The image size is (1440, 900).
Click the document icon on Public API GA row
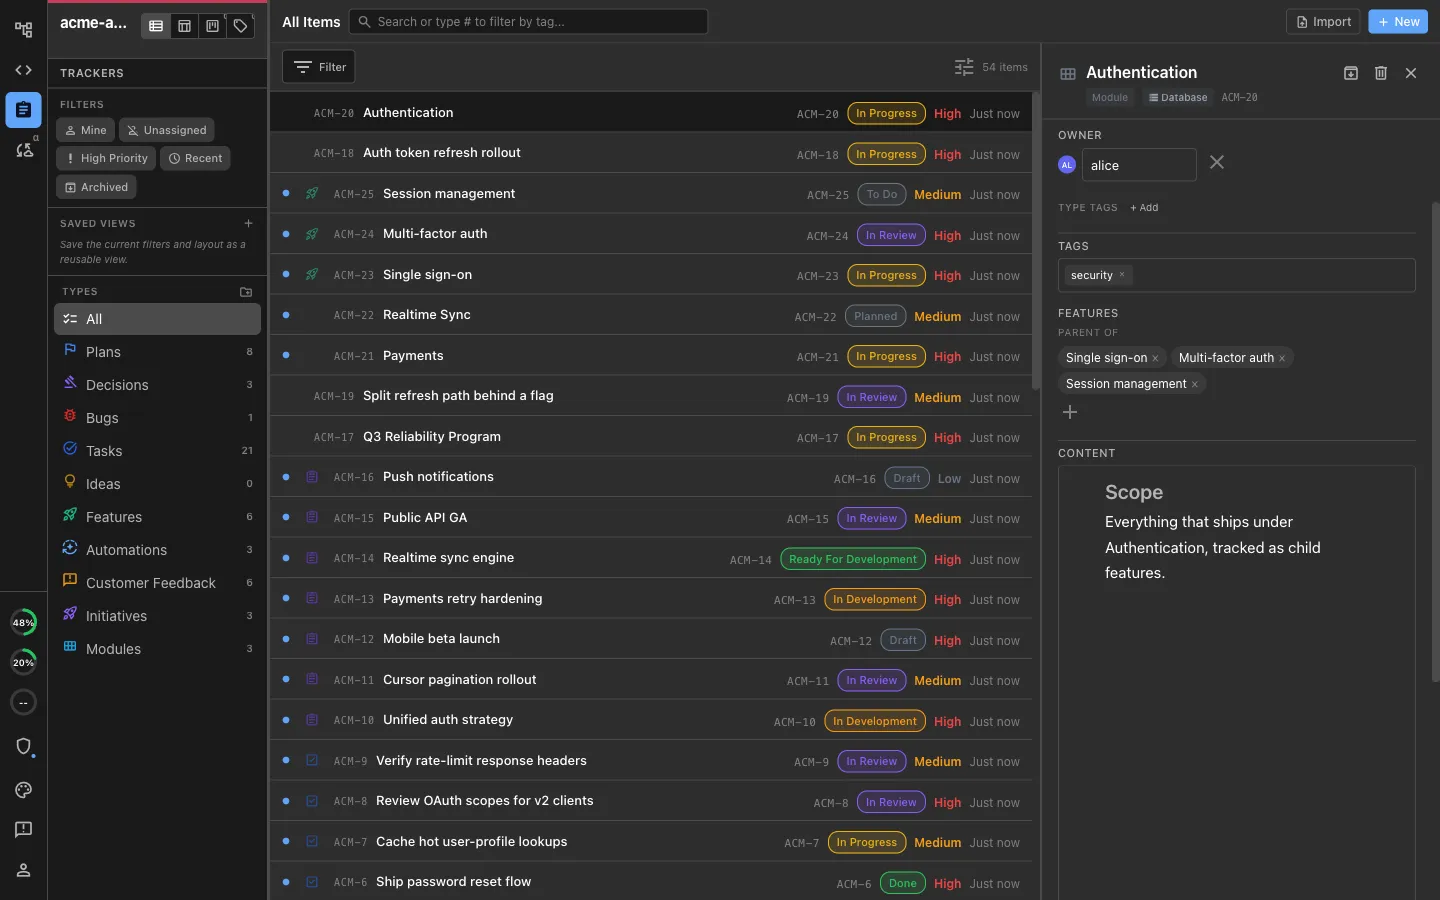(x=312, y=518)
